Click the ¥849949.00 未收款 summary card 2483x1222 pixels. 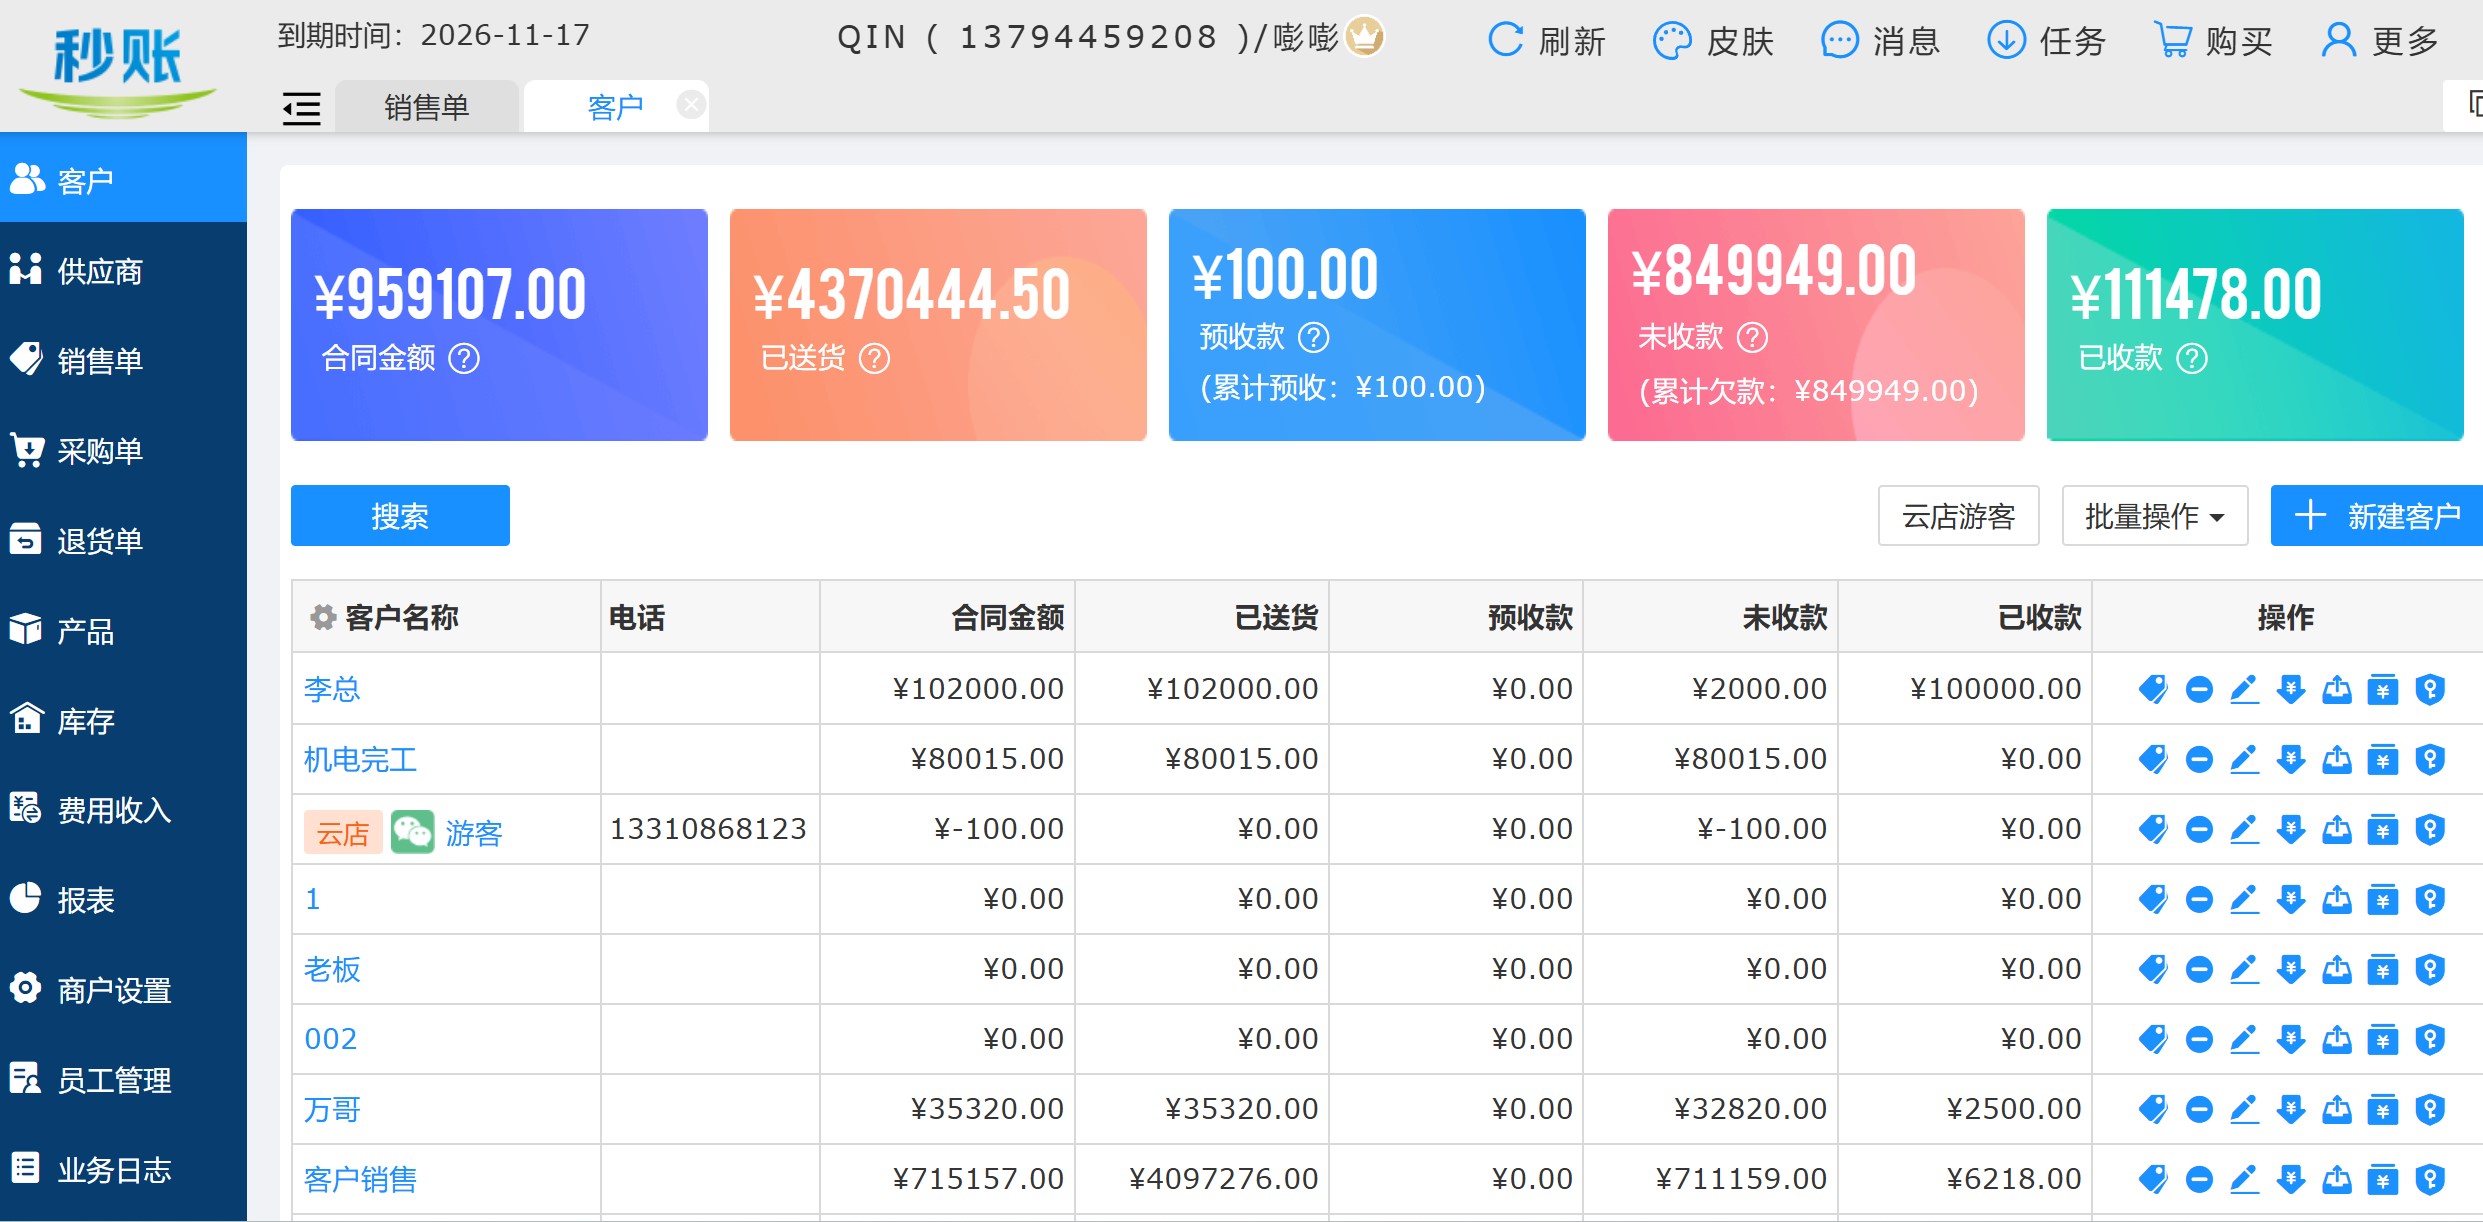coord(1816,325)
